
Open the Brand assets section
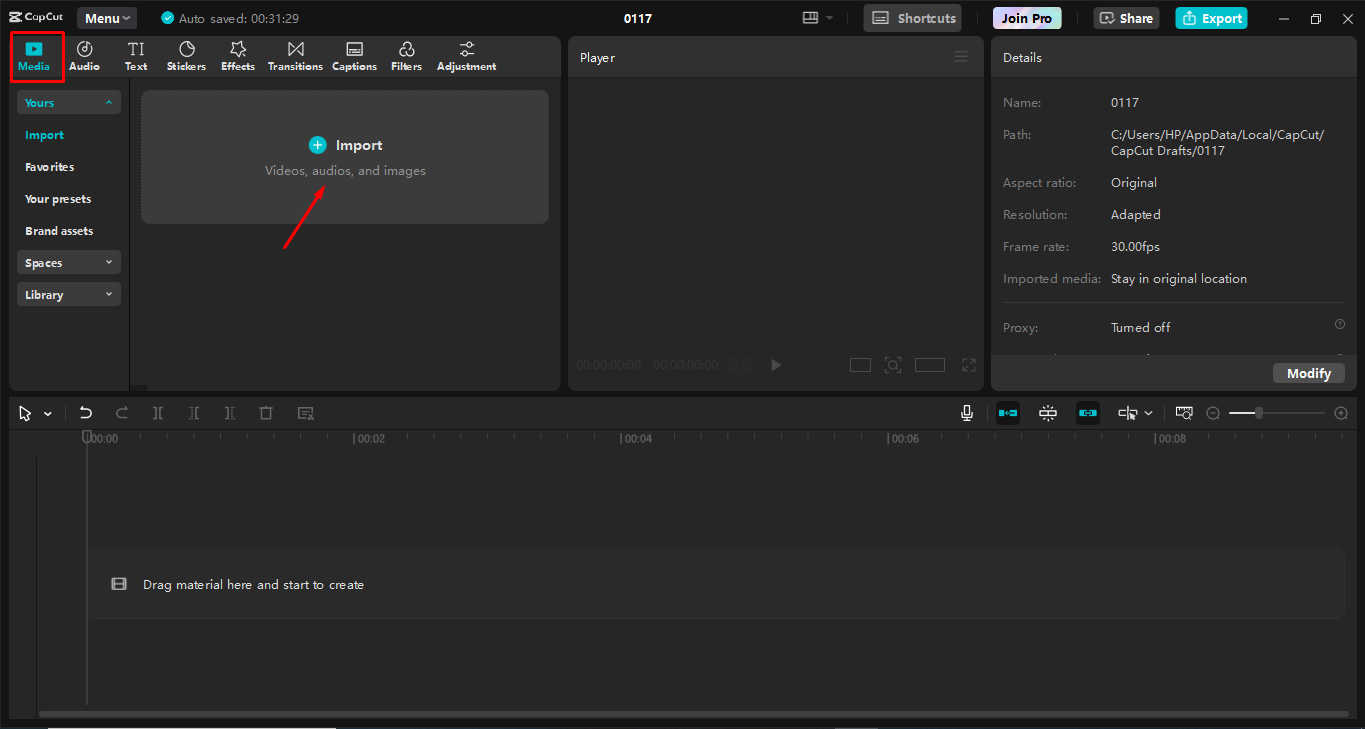click(x=58, y=230)
